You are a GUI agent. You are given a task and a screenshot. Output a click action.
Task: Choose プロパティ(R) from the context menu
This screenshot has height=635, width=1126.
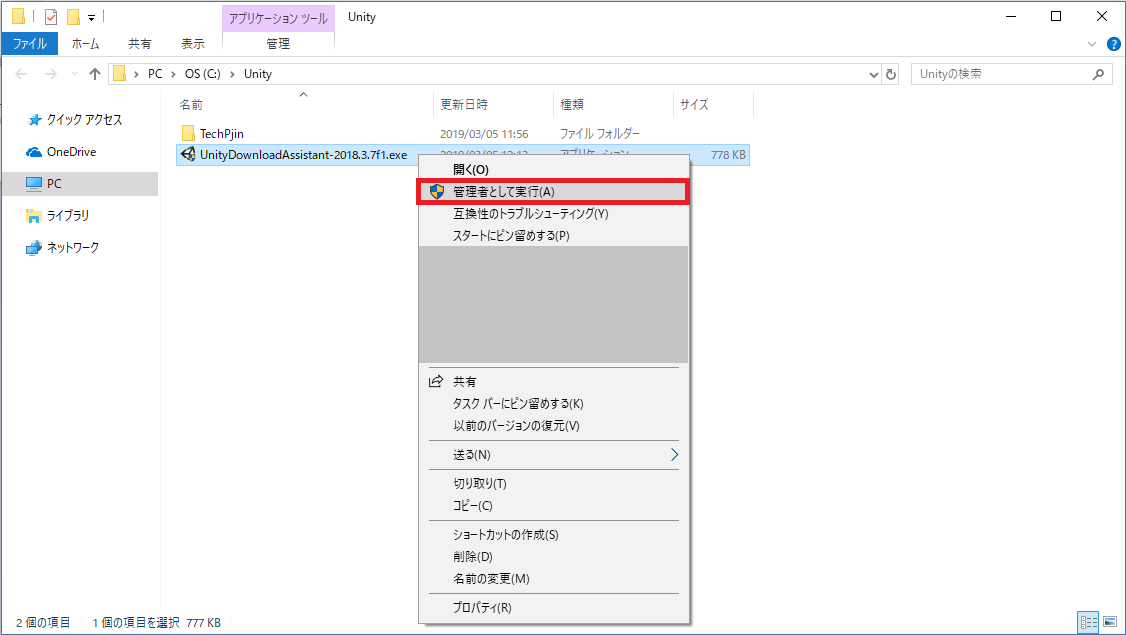click(x=553, y=608)
